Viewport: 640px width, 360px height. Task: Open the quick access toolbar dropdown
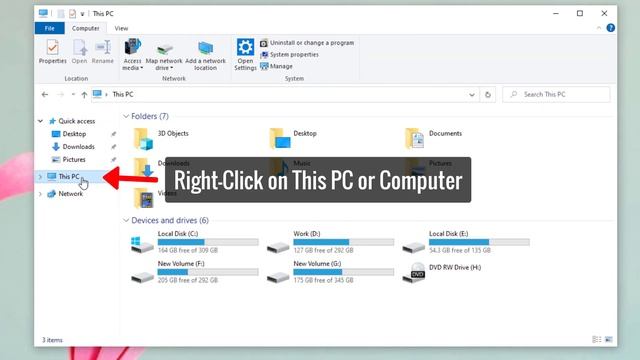[82, 14]
